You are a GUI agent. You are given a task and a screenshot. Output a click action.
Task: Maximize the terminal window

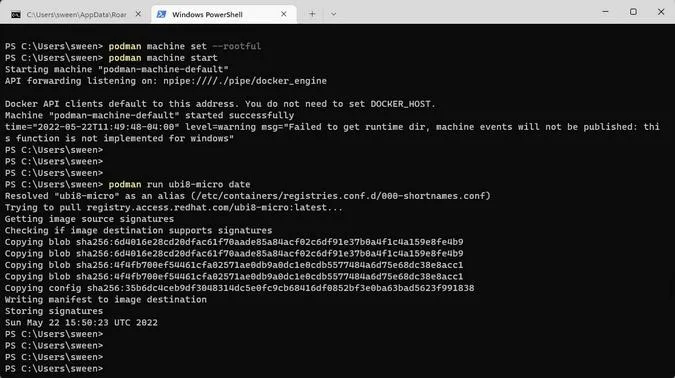click(x=633, y=12)
